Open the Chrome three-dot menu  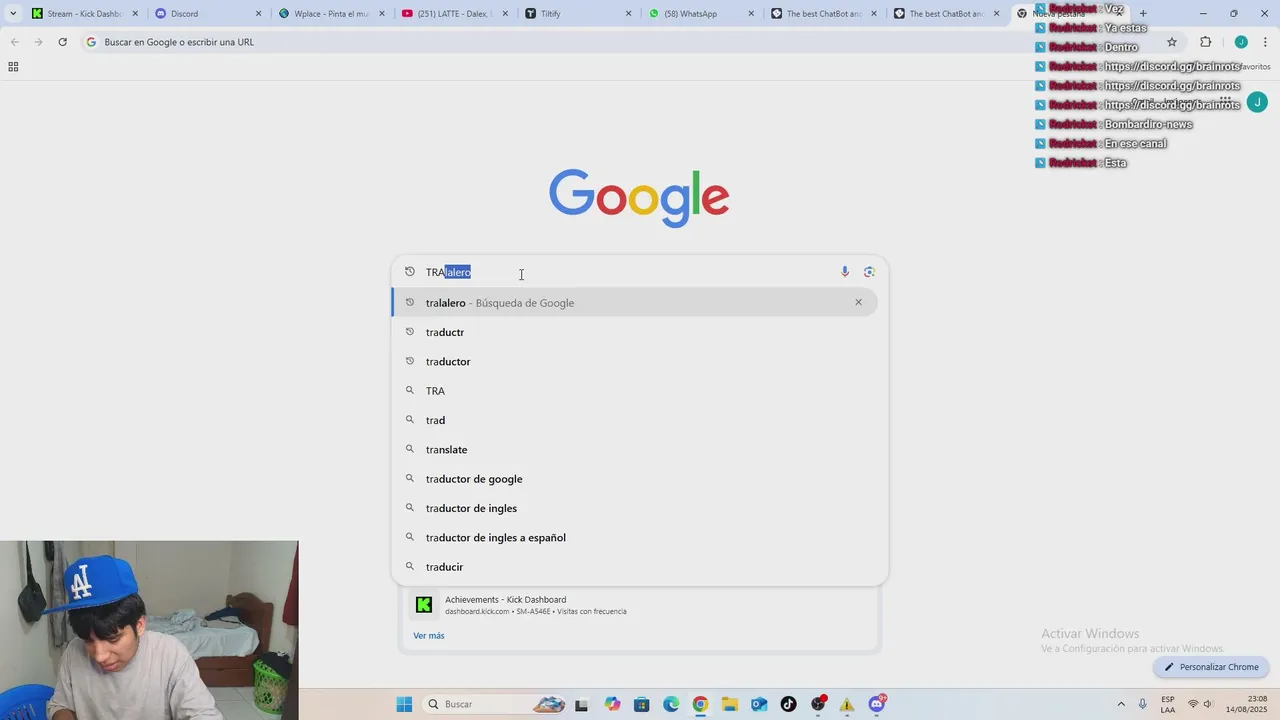click(1265, 42)
